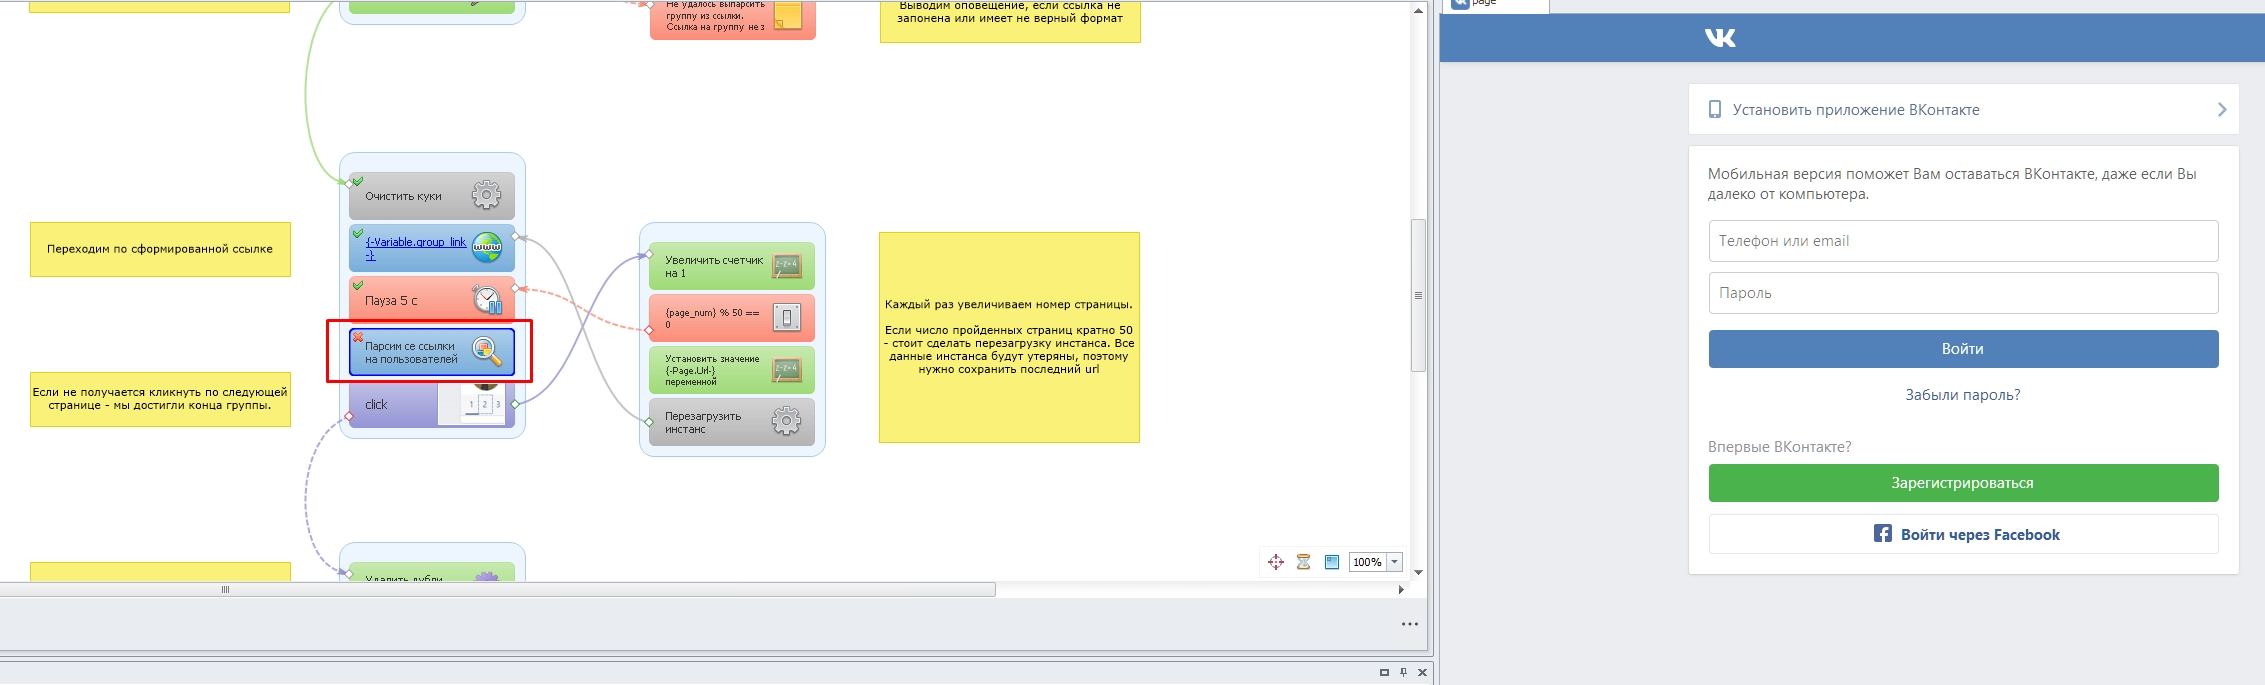Click the Facebook logo icon
This screenshot has height=685, width=2265.
(1883, 533)
